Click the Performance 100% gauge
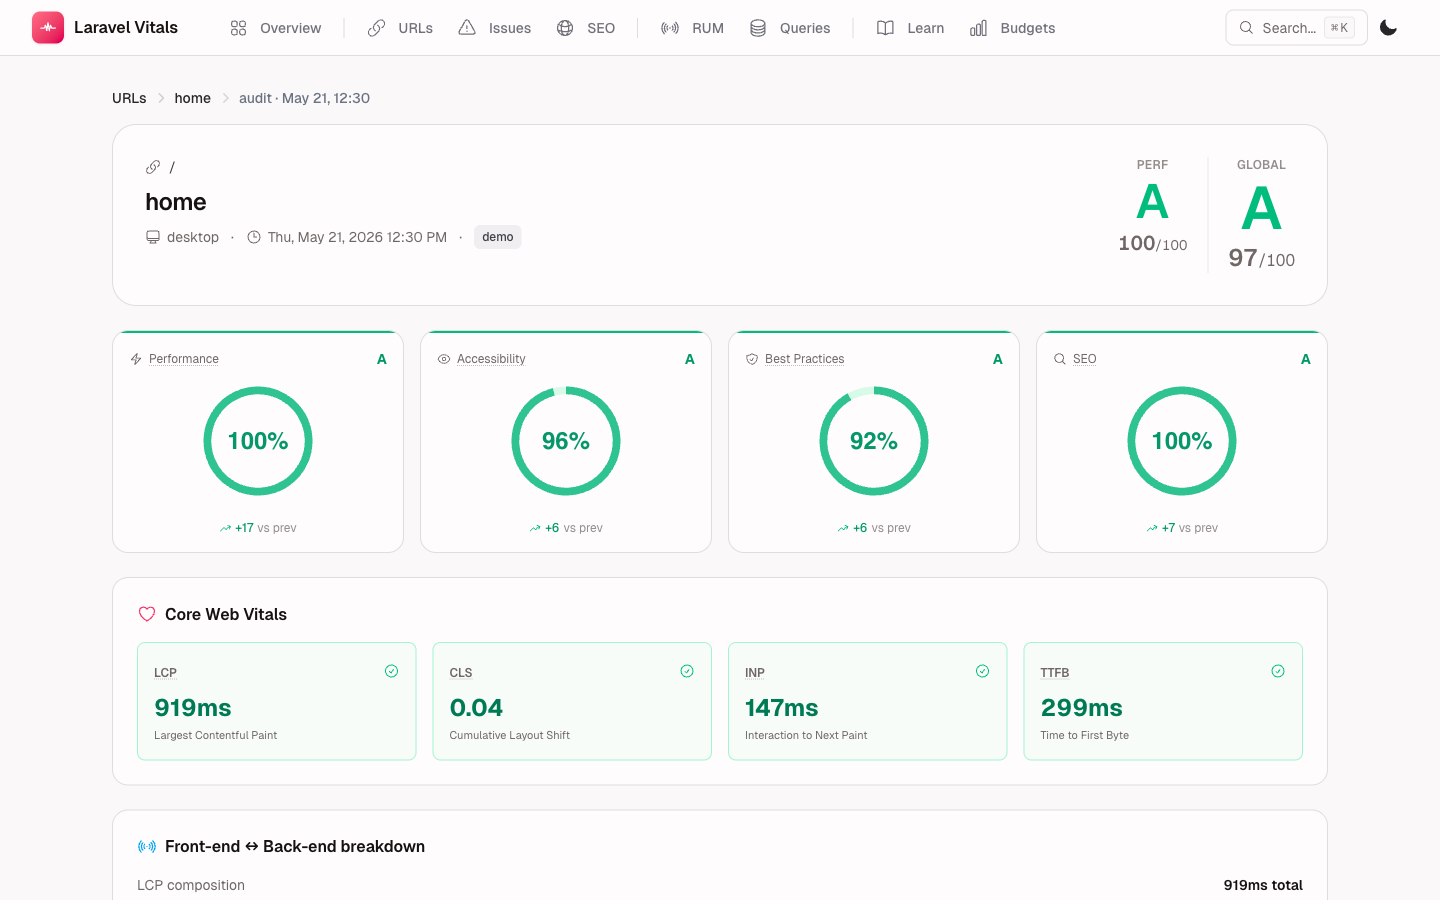The height and width of the screenshot is (900, 1440). coord(258,441)
